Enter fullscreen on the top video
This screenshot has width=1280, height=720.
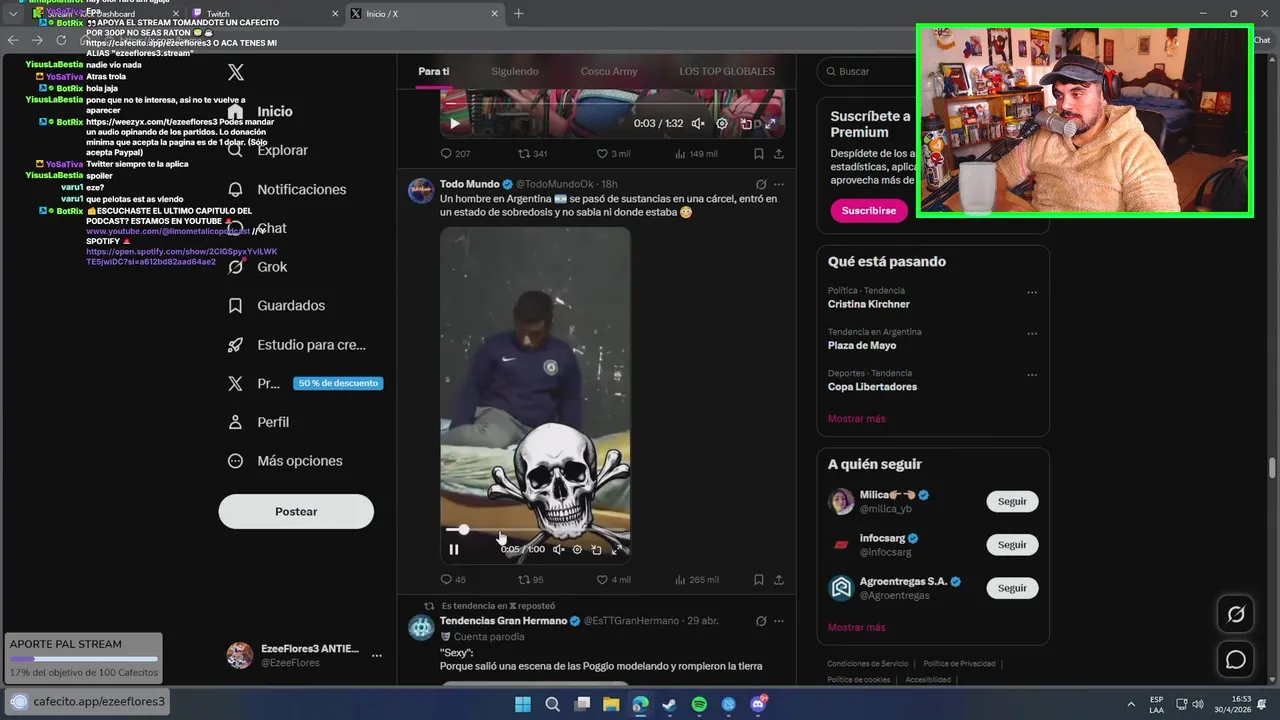point(770,123)
